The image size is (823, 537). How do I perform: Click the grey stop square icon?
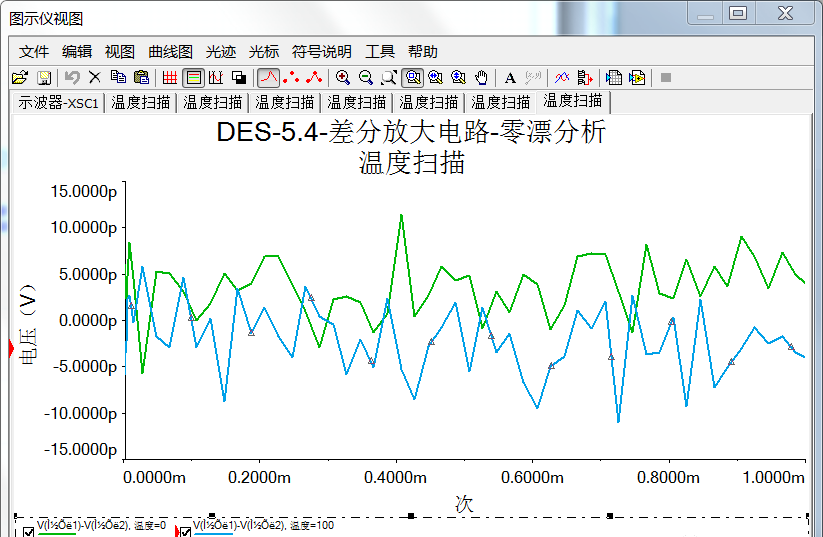[x=666, y=78]
